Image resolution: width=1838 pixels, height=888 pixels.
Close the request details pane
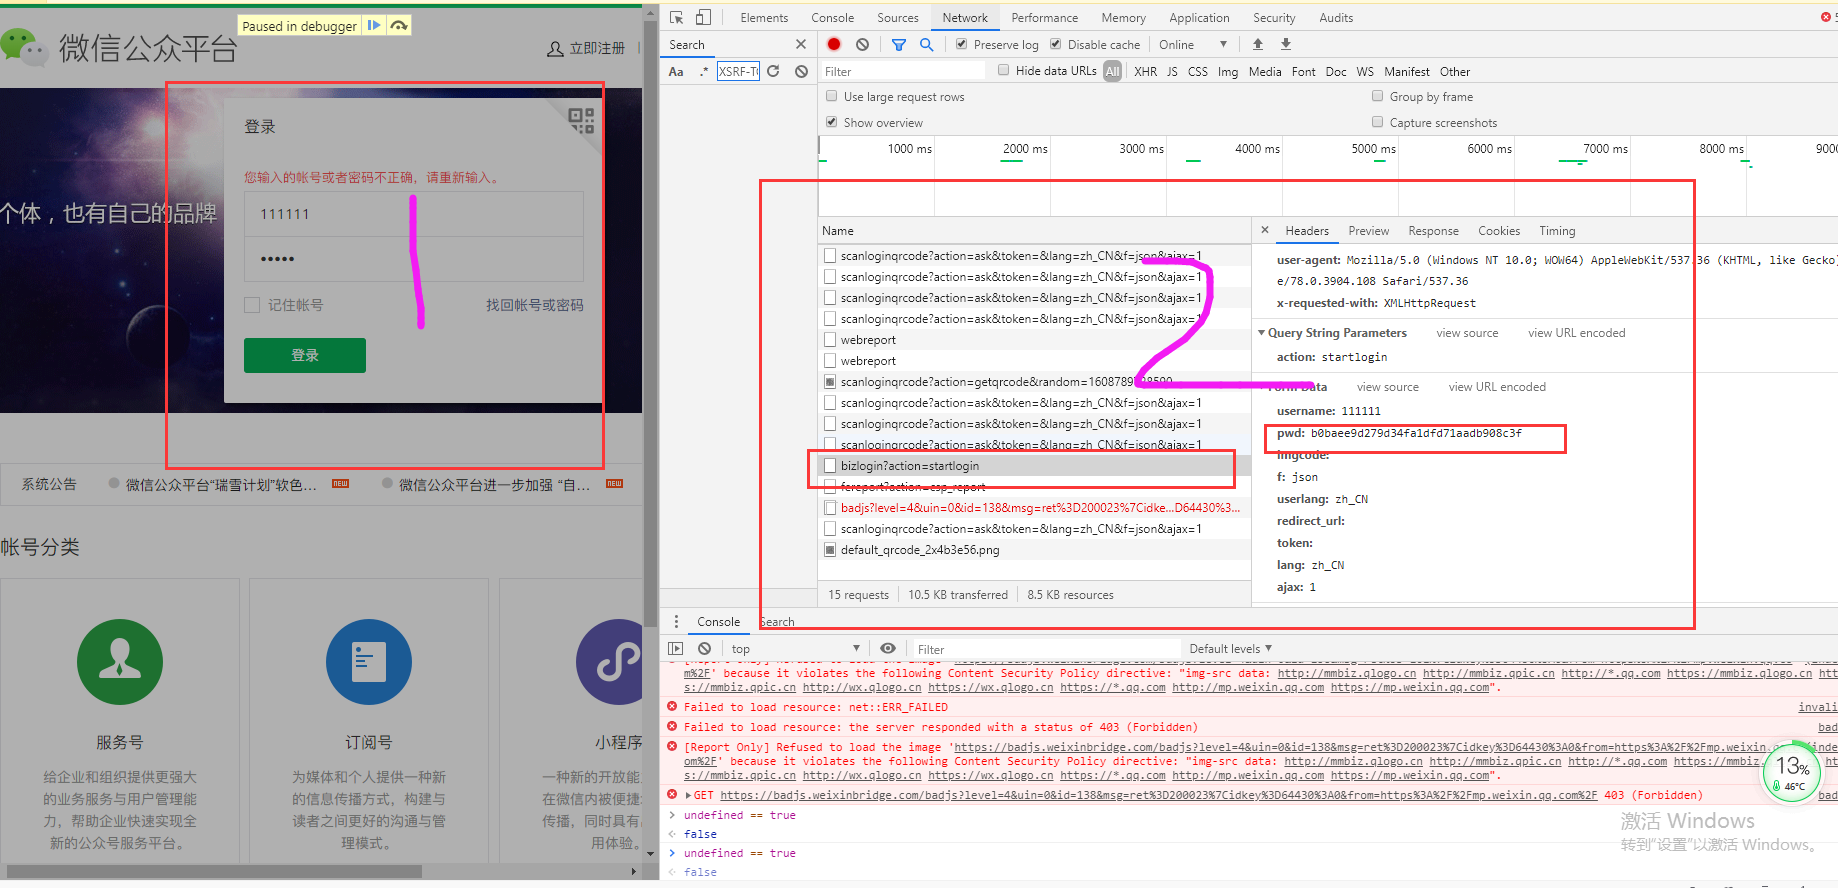coord(1265,230)
